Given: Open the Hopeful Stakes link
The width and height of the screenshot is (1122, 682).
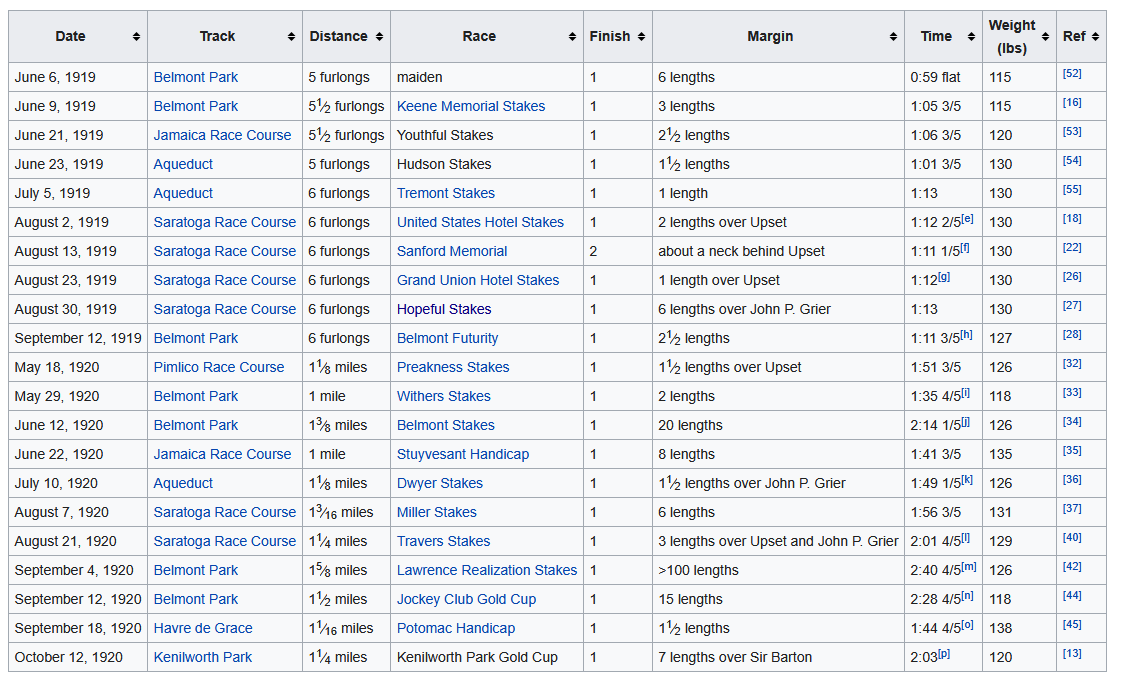Looking at the screenshot, I should pos(444,309).
